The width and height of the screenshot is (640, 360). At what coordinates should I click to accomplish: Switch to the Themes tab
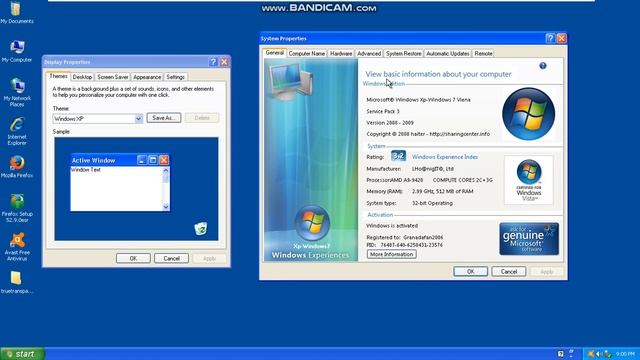58,76
